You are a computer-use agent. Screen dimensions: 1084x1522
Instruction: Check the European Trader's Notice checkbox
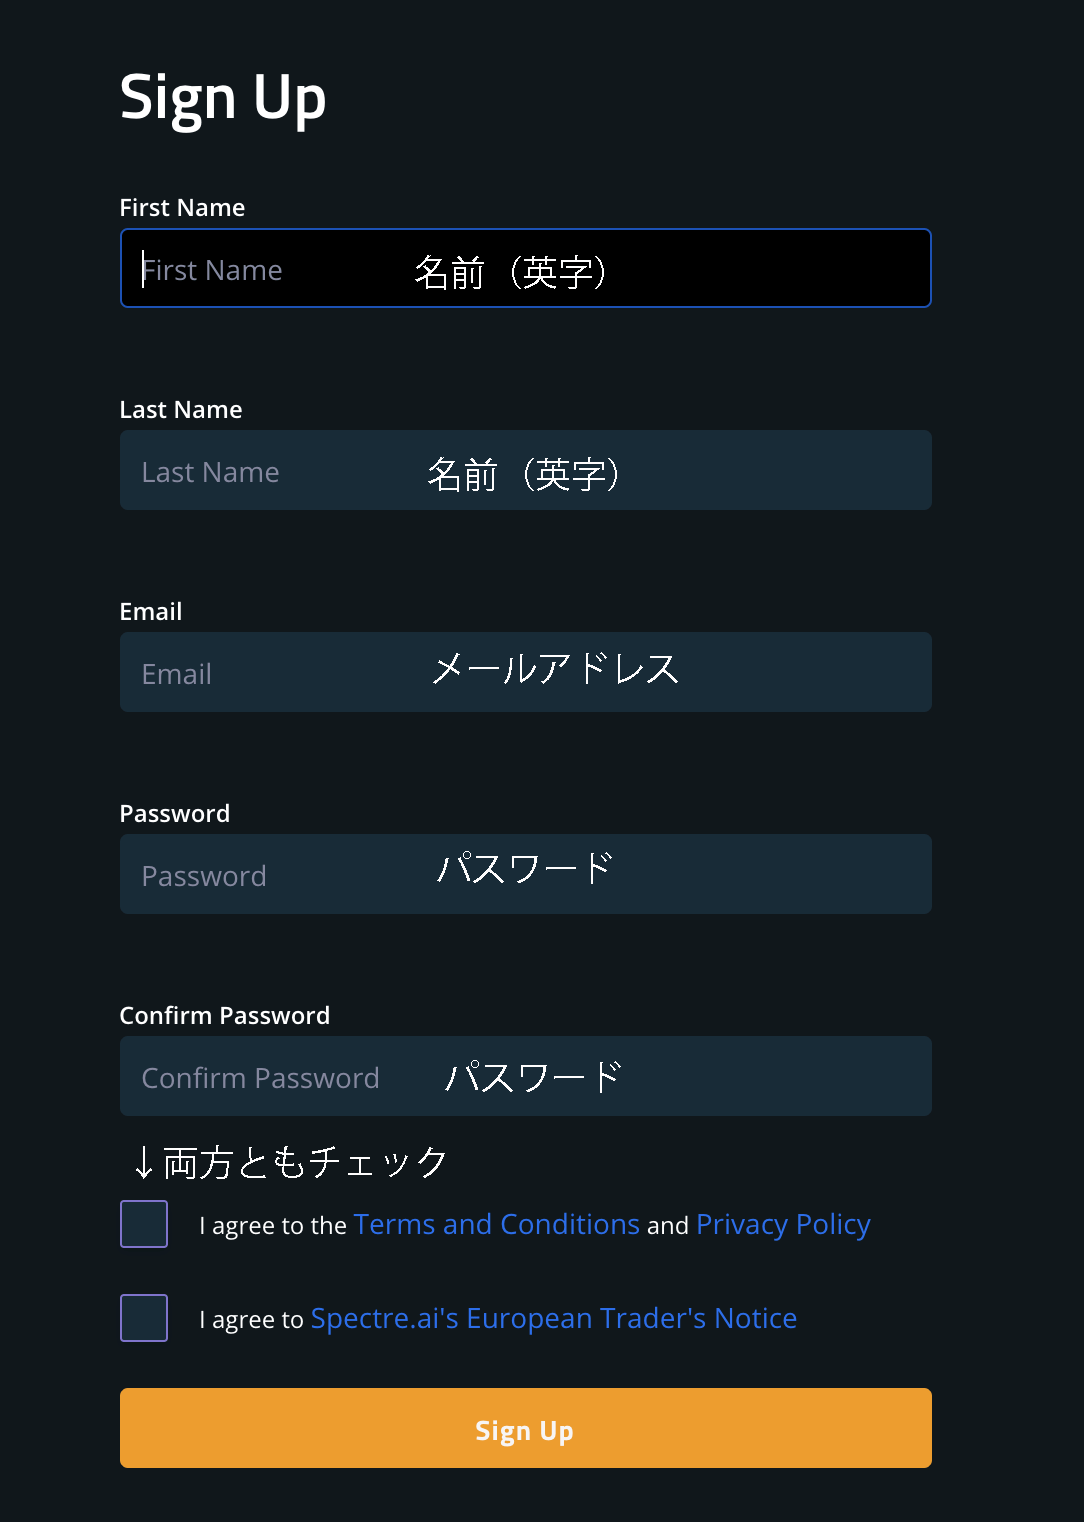tap(143, 1318)
